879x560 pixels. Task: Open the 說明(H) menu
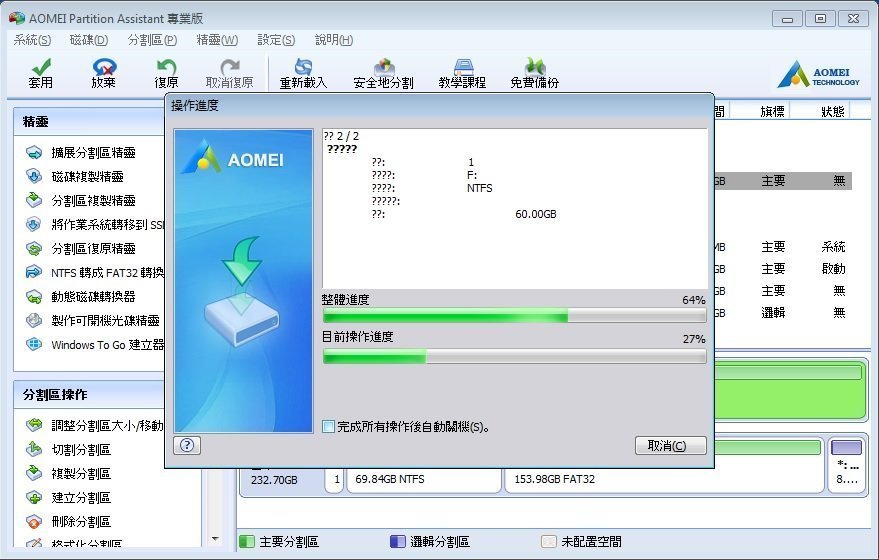click(334, 40)
